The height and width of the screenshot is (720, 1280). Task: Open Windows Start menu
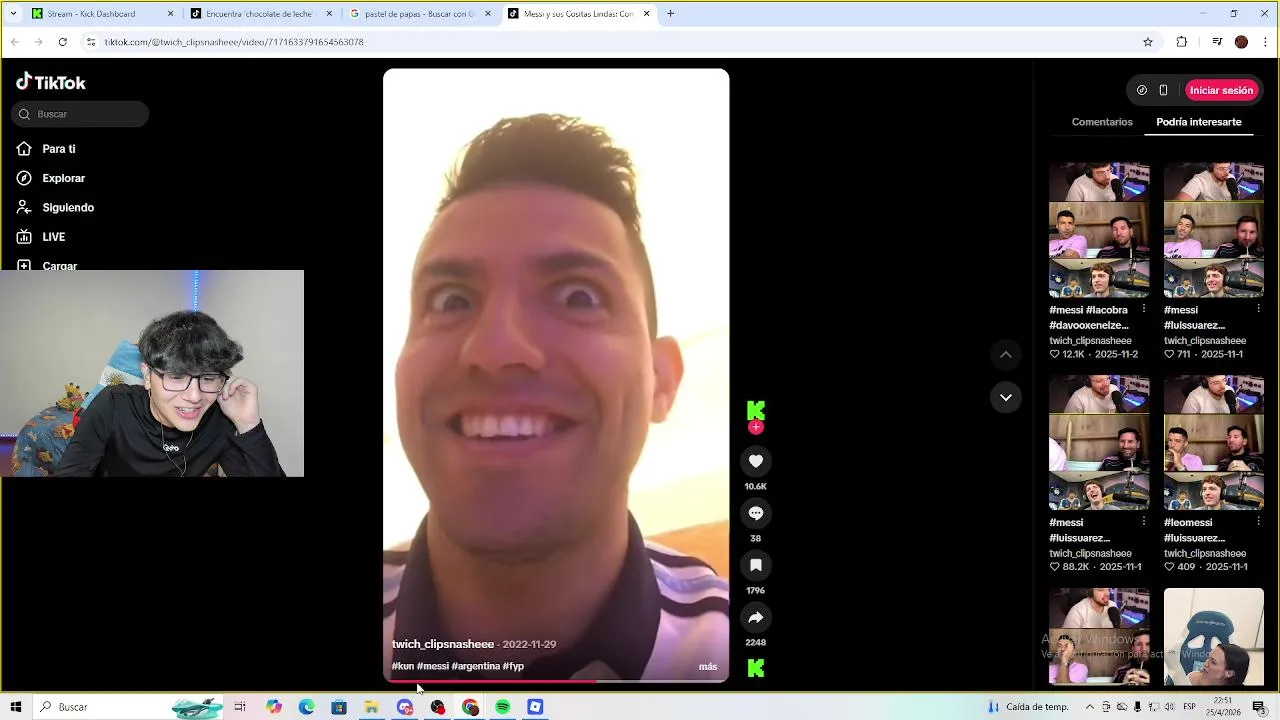(x=16, y=707)
